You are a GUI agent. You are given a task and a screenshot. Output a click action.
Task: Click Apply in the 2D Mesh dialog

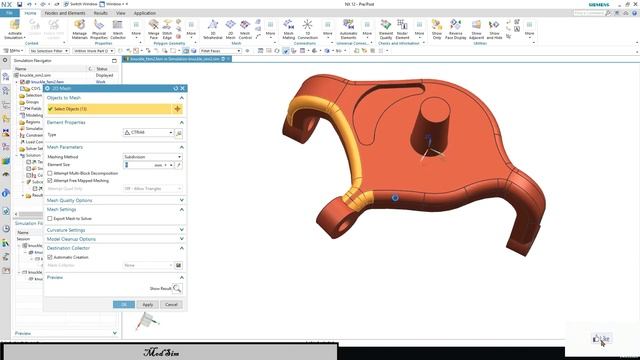[147, 304]
